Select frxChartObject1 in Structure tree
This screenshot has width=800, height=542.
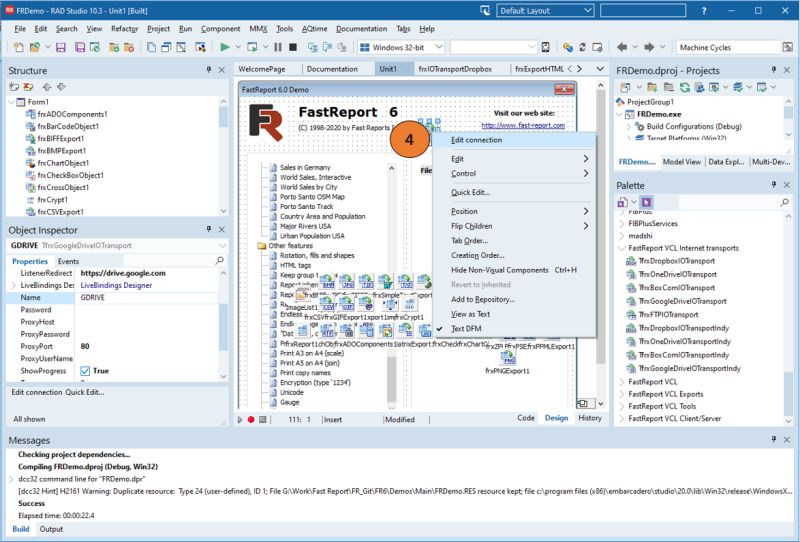tap(63, 163)
